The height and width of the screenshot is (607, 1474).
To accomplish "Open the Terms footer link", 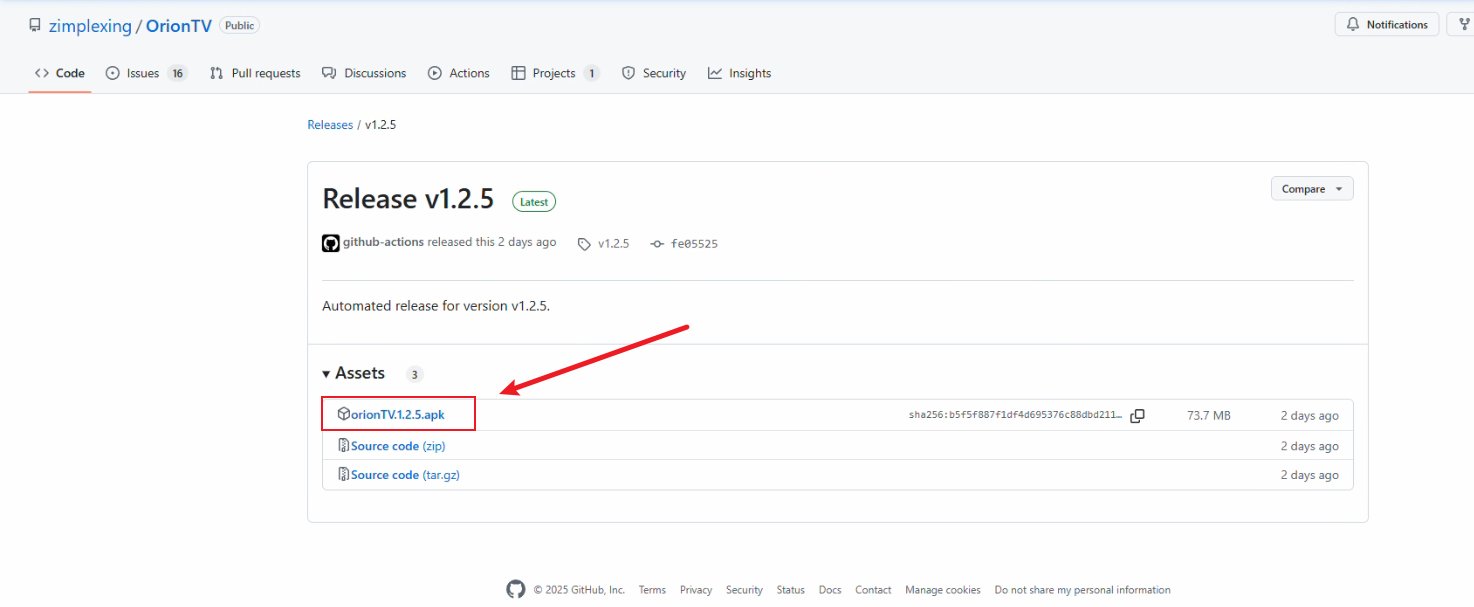I will tap(652, 590).
